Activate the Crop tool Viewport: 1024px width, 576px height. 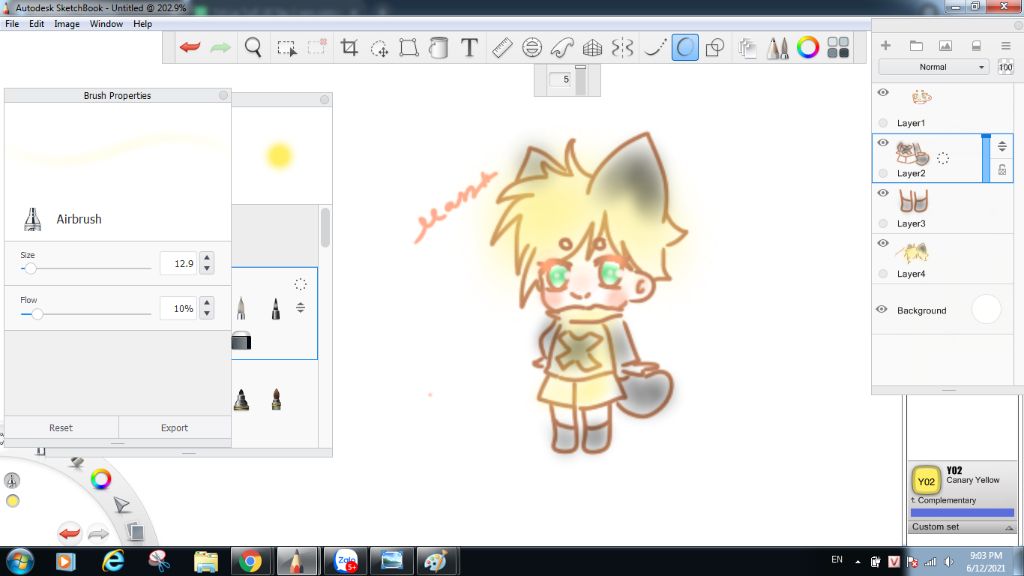pos(349,47)
